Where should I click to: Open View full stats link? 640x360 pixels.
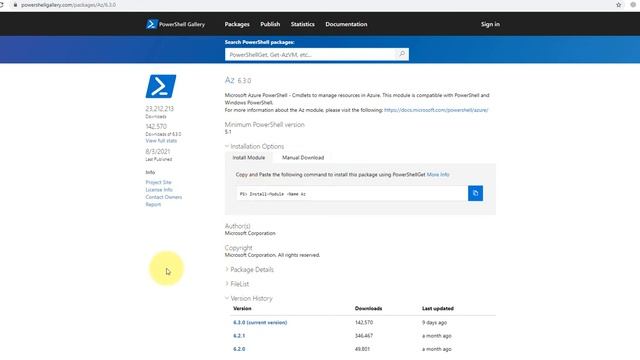pos(161,140)
